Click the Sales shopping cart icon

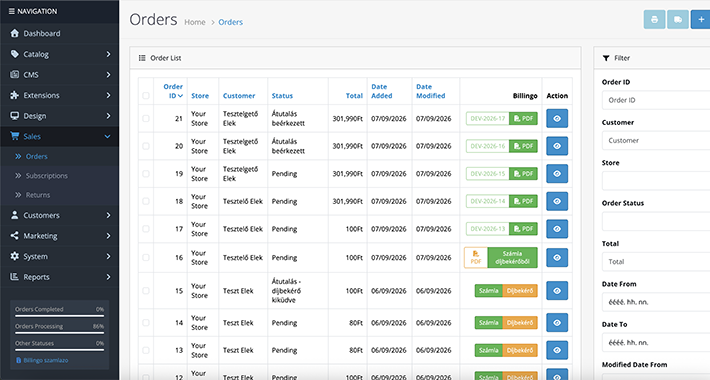14,136
